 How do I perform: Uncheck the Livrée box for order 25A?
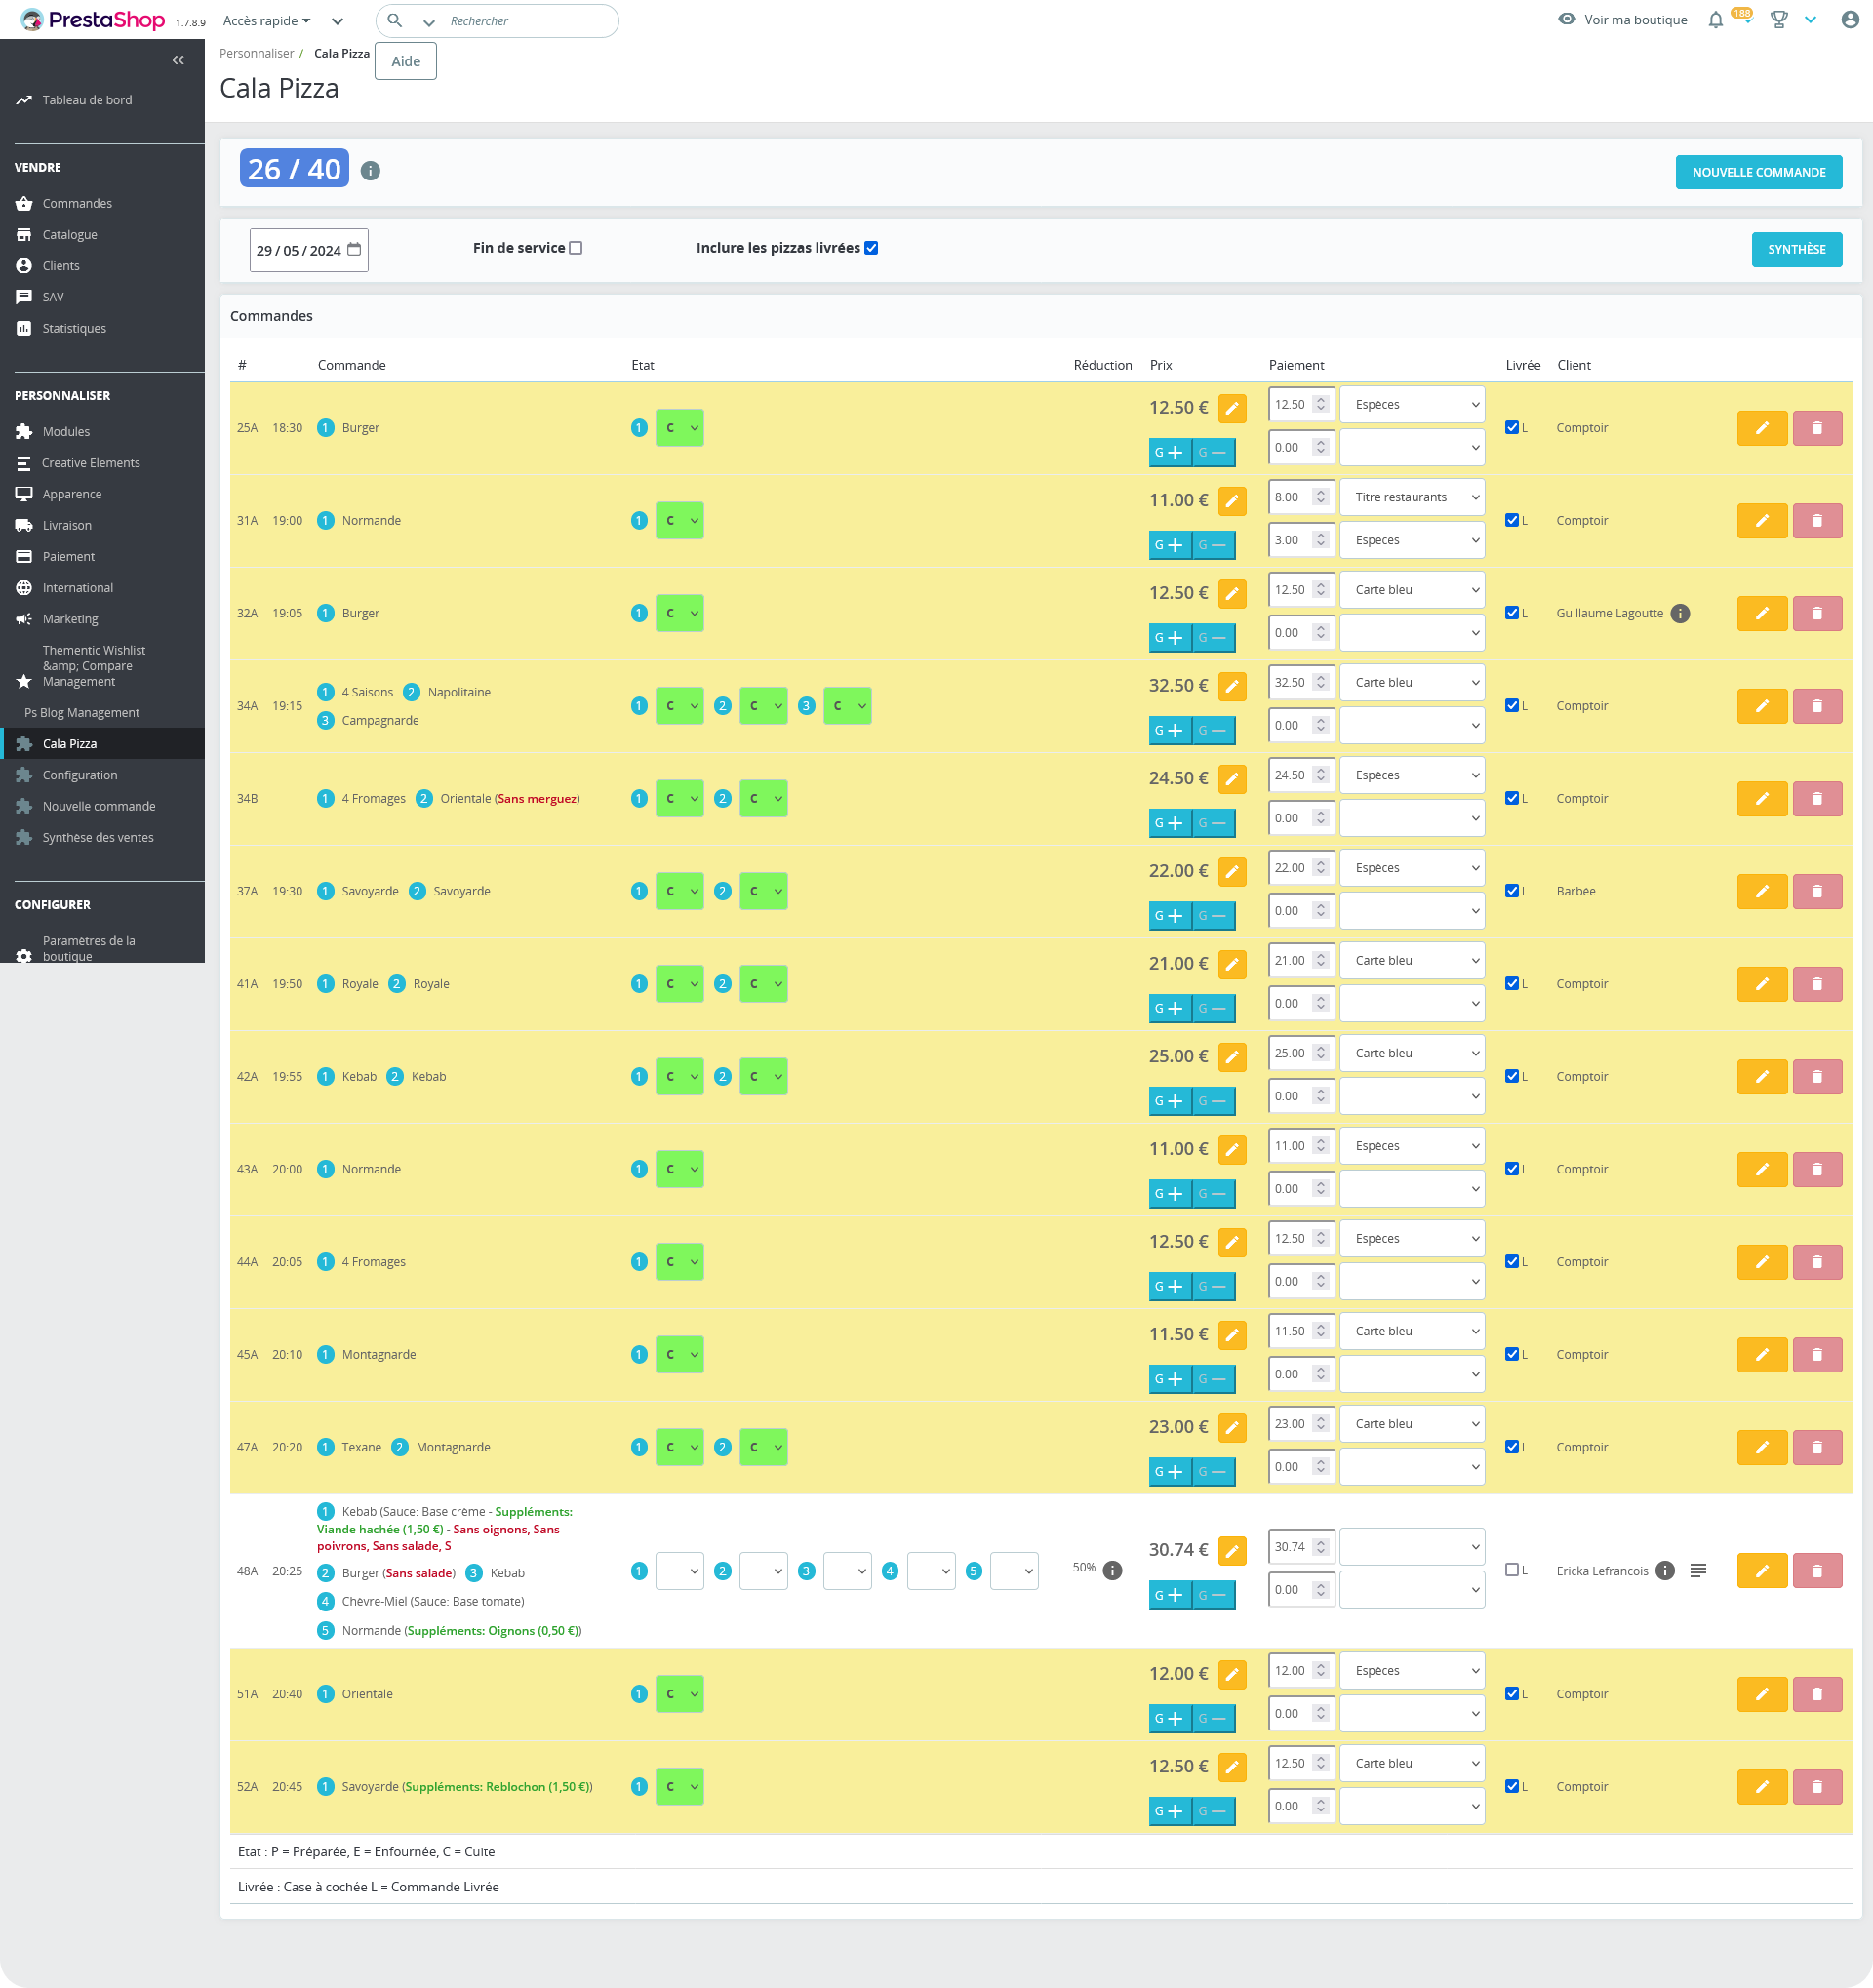click(x=1512, y=428)
